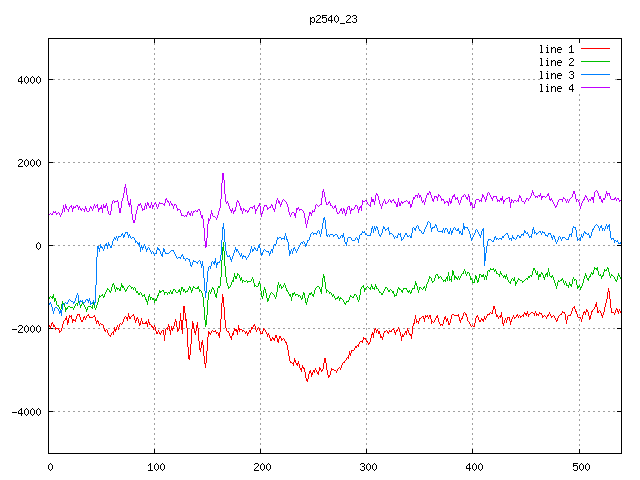The width and height of the screenshot is (640, 480).
Task: Click the 4000 y-axis tick label
Action: (27, 80)
